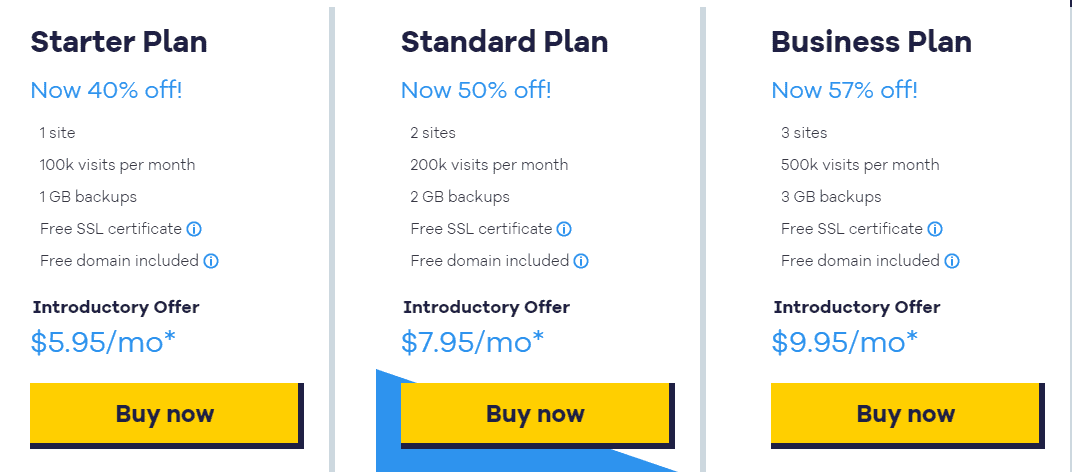Click the Now 40% off! text

tap(107, 90)
